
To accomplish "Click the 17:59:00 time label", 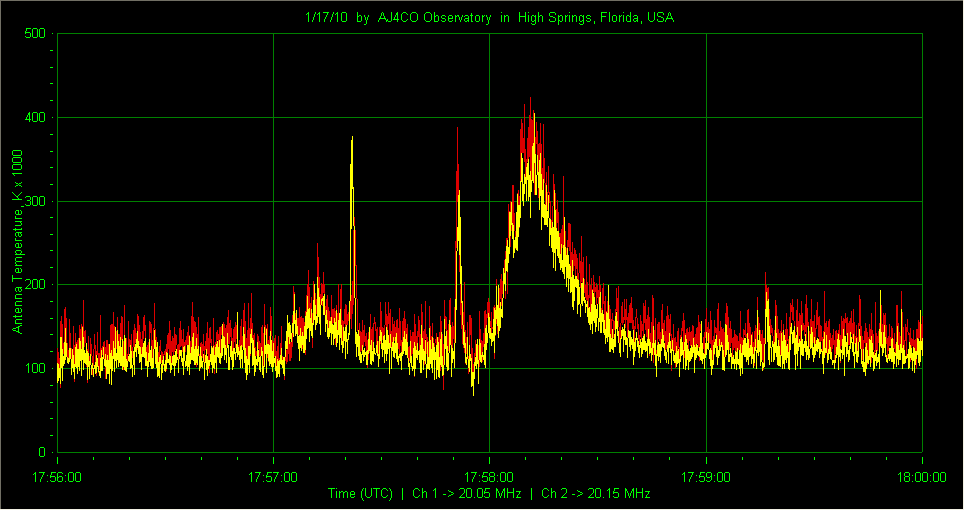I will click(x=706, y=477).
